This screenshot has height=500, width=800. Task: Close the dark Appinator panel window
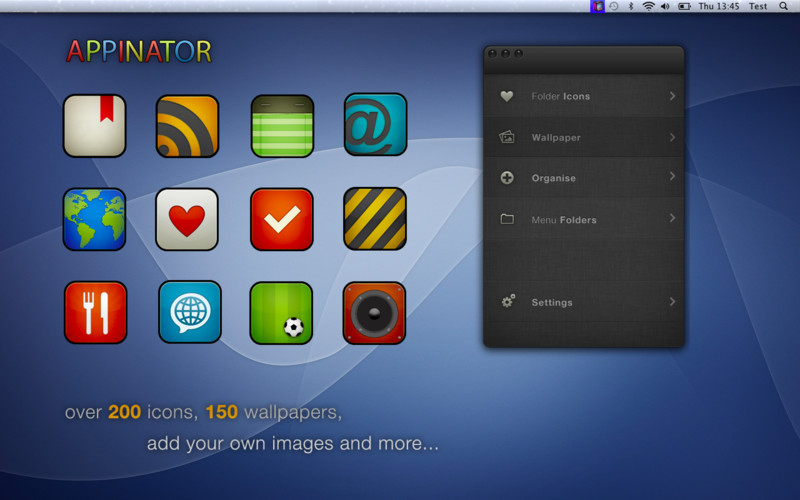(492, 54)
